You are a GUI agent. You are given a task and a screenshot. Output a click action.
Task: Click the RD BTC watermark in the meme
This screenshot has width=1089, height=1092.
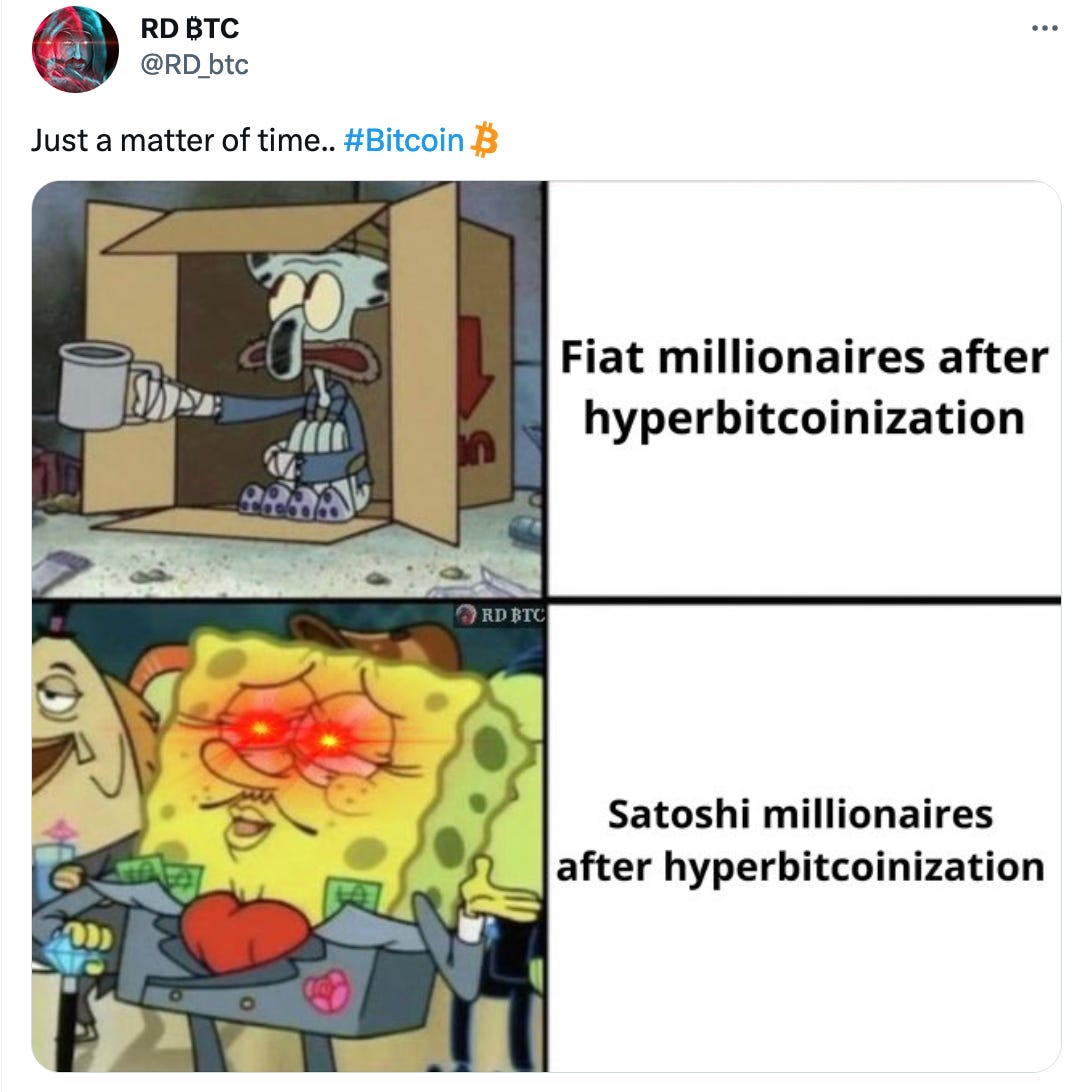point(500,614)
